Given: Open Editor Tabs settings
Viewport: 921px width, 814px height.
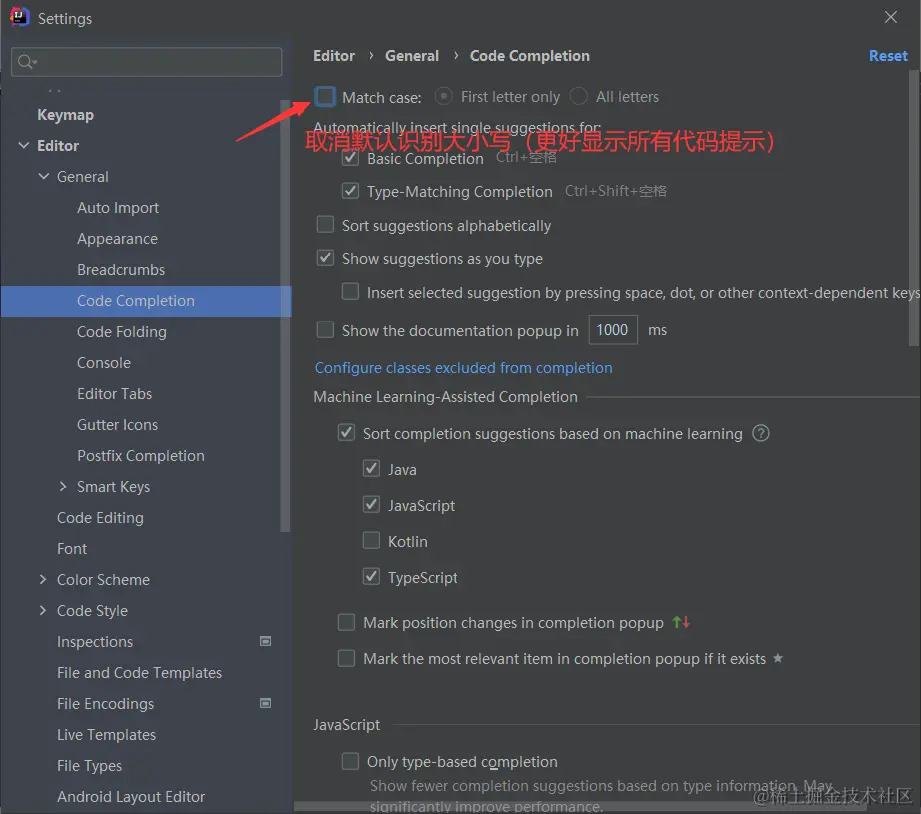Looking at the screenshot, I should (x=114, y=393).
